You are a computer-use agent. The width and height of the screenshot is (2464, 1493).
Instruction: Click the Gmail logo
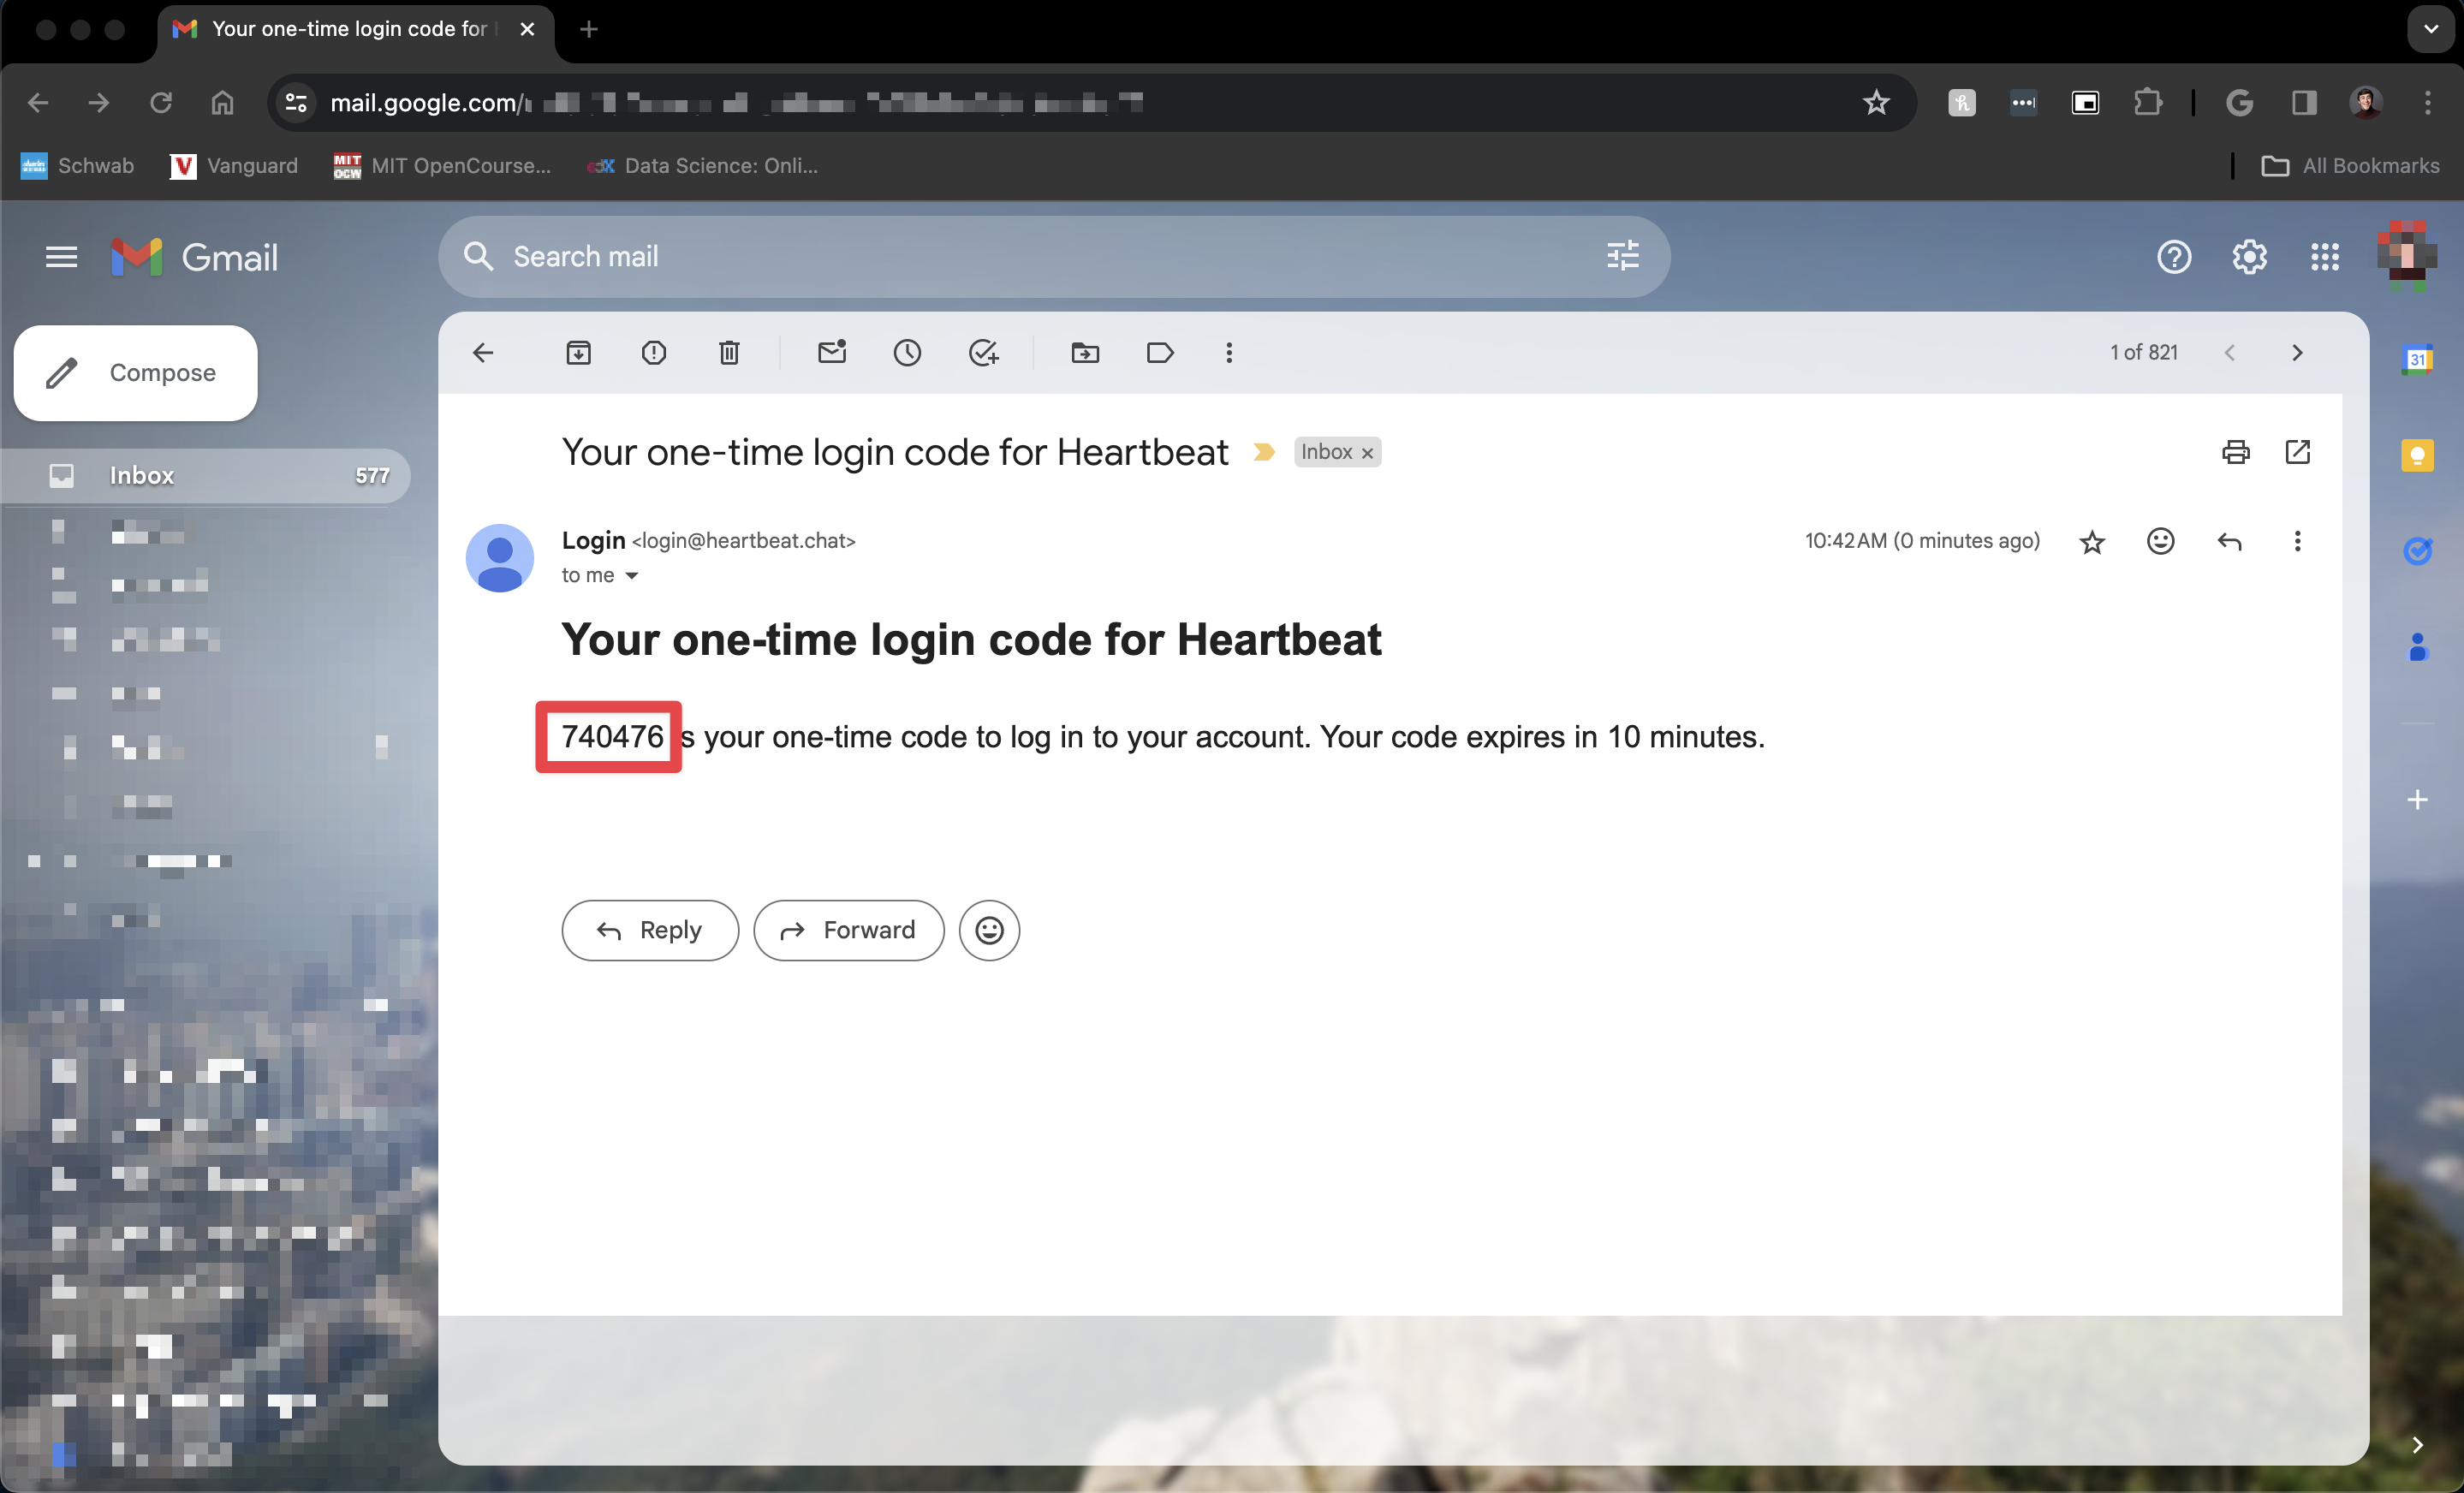point(195,257)
